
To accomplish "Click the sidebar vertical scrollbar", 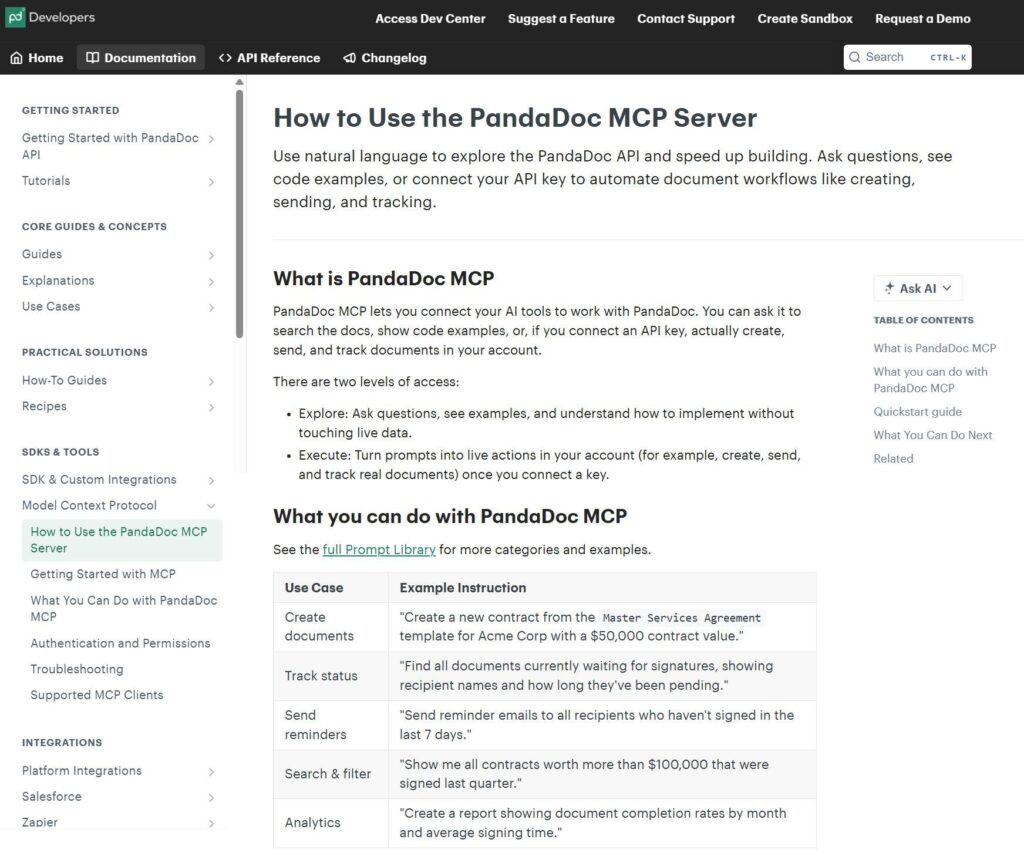I will click(x=239, y=215).
